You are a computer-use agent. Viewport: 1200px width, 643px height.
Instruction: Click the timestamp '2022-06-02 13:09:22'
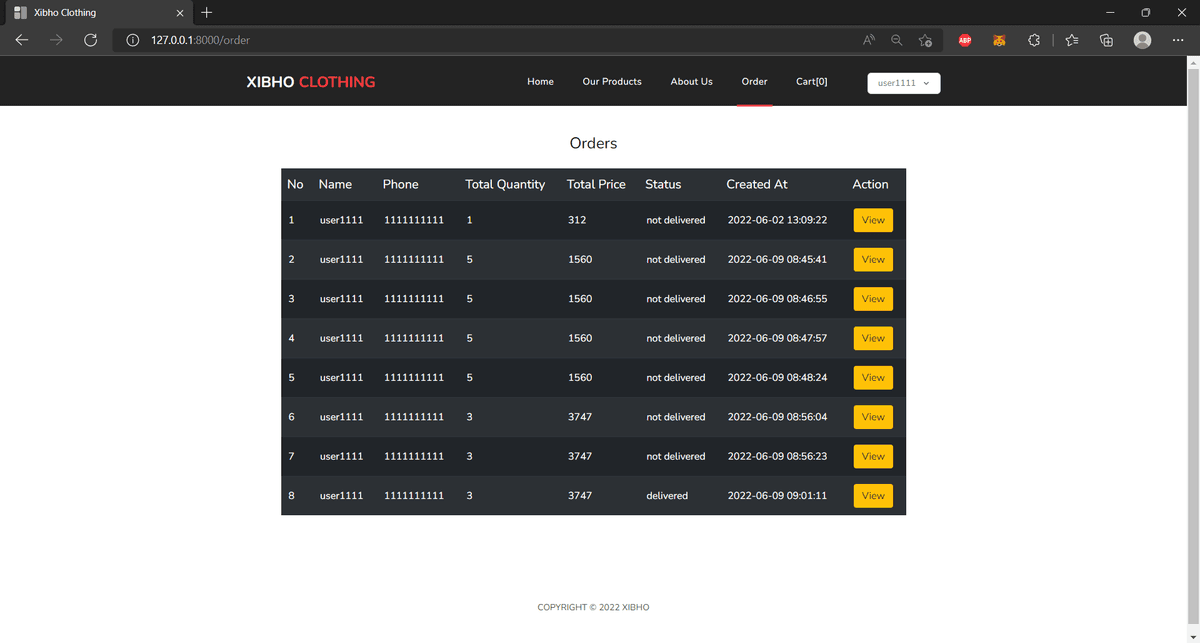[x=777, y=220]
